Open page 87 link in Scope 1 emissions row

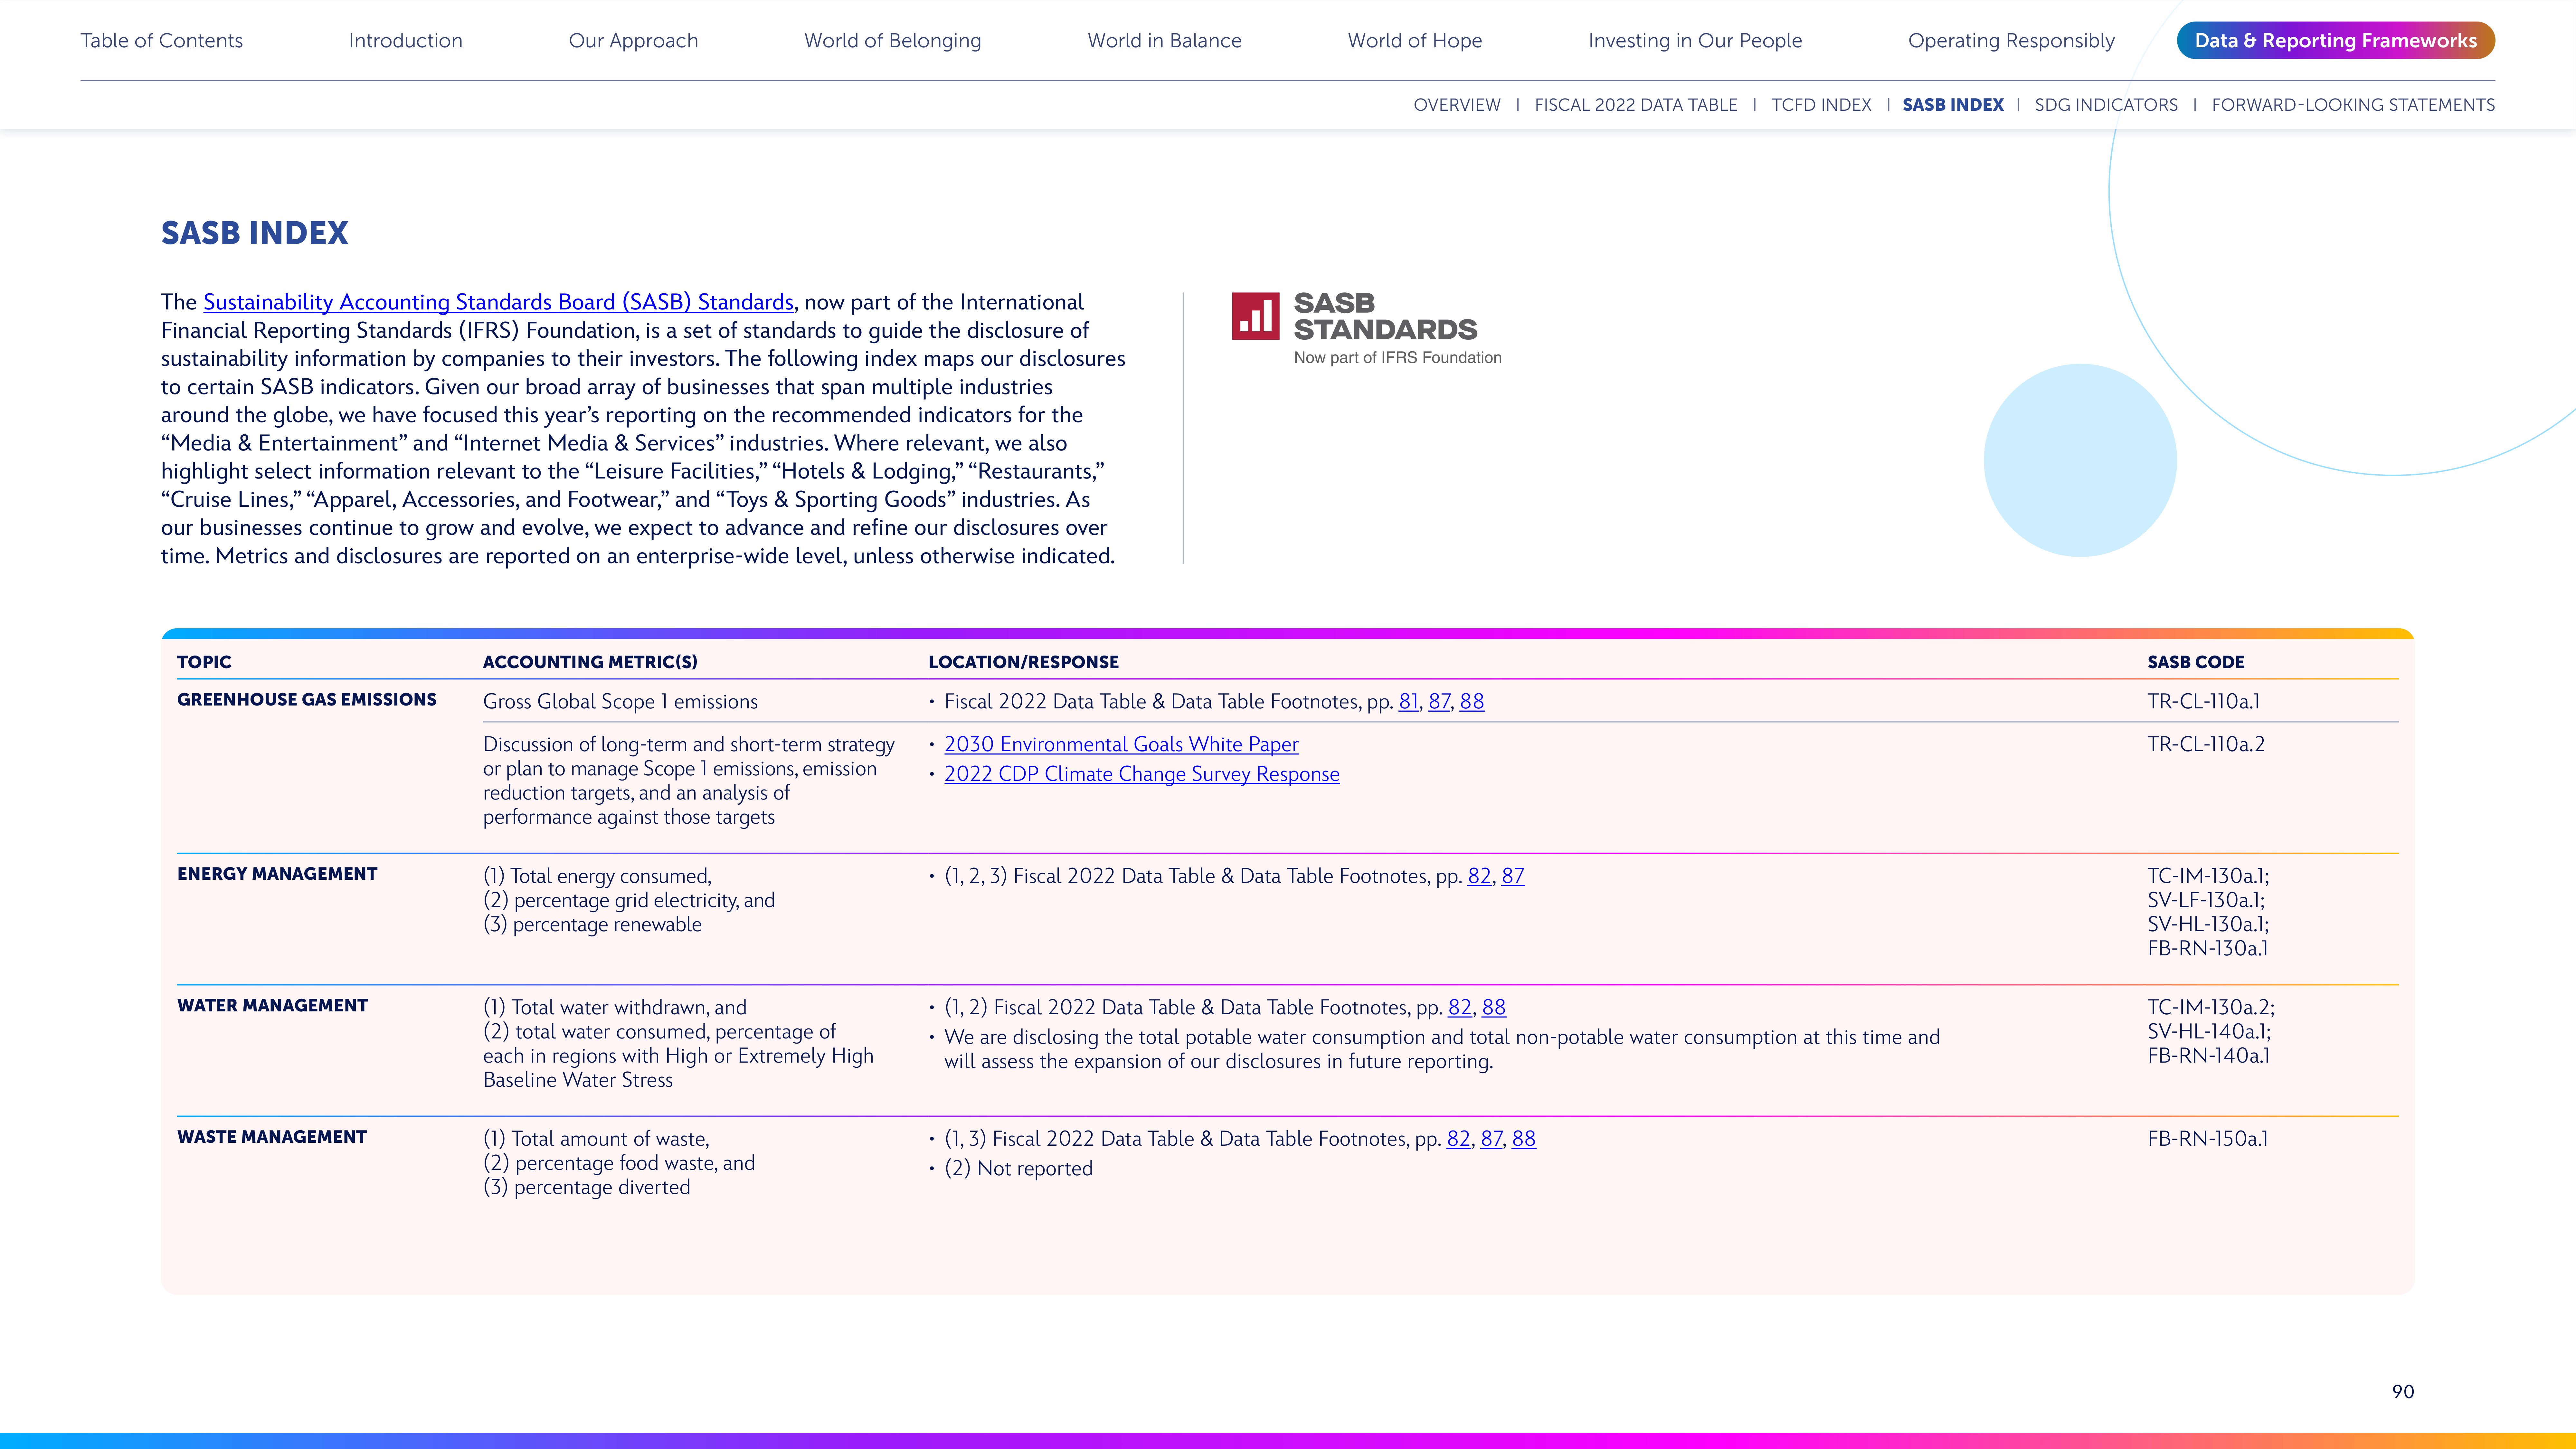coord(1439,702)
